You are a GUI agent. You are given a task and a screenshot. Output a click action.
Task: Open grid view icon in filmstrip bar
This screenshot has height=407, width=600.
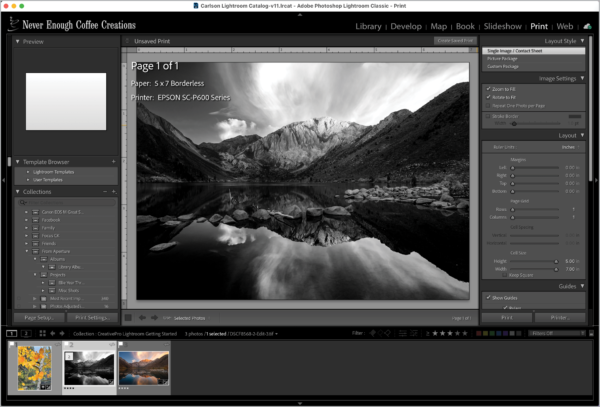(42, 334)
